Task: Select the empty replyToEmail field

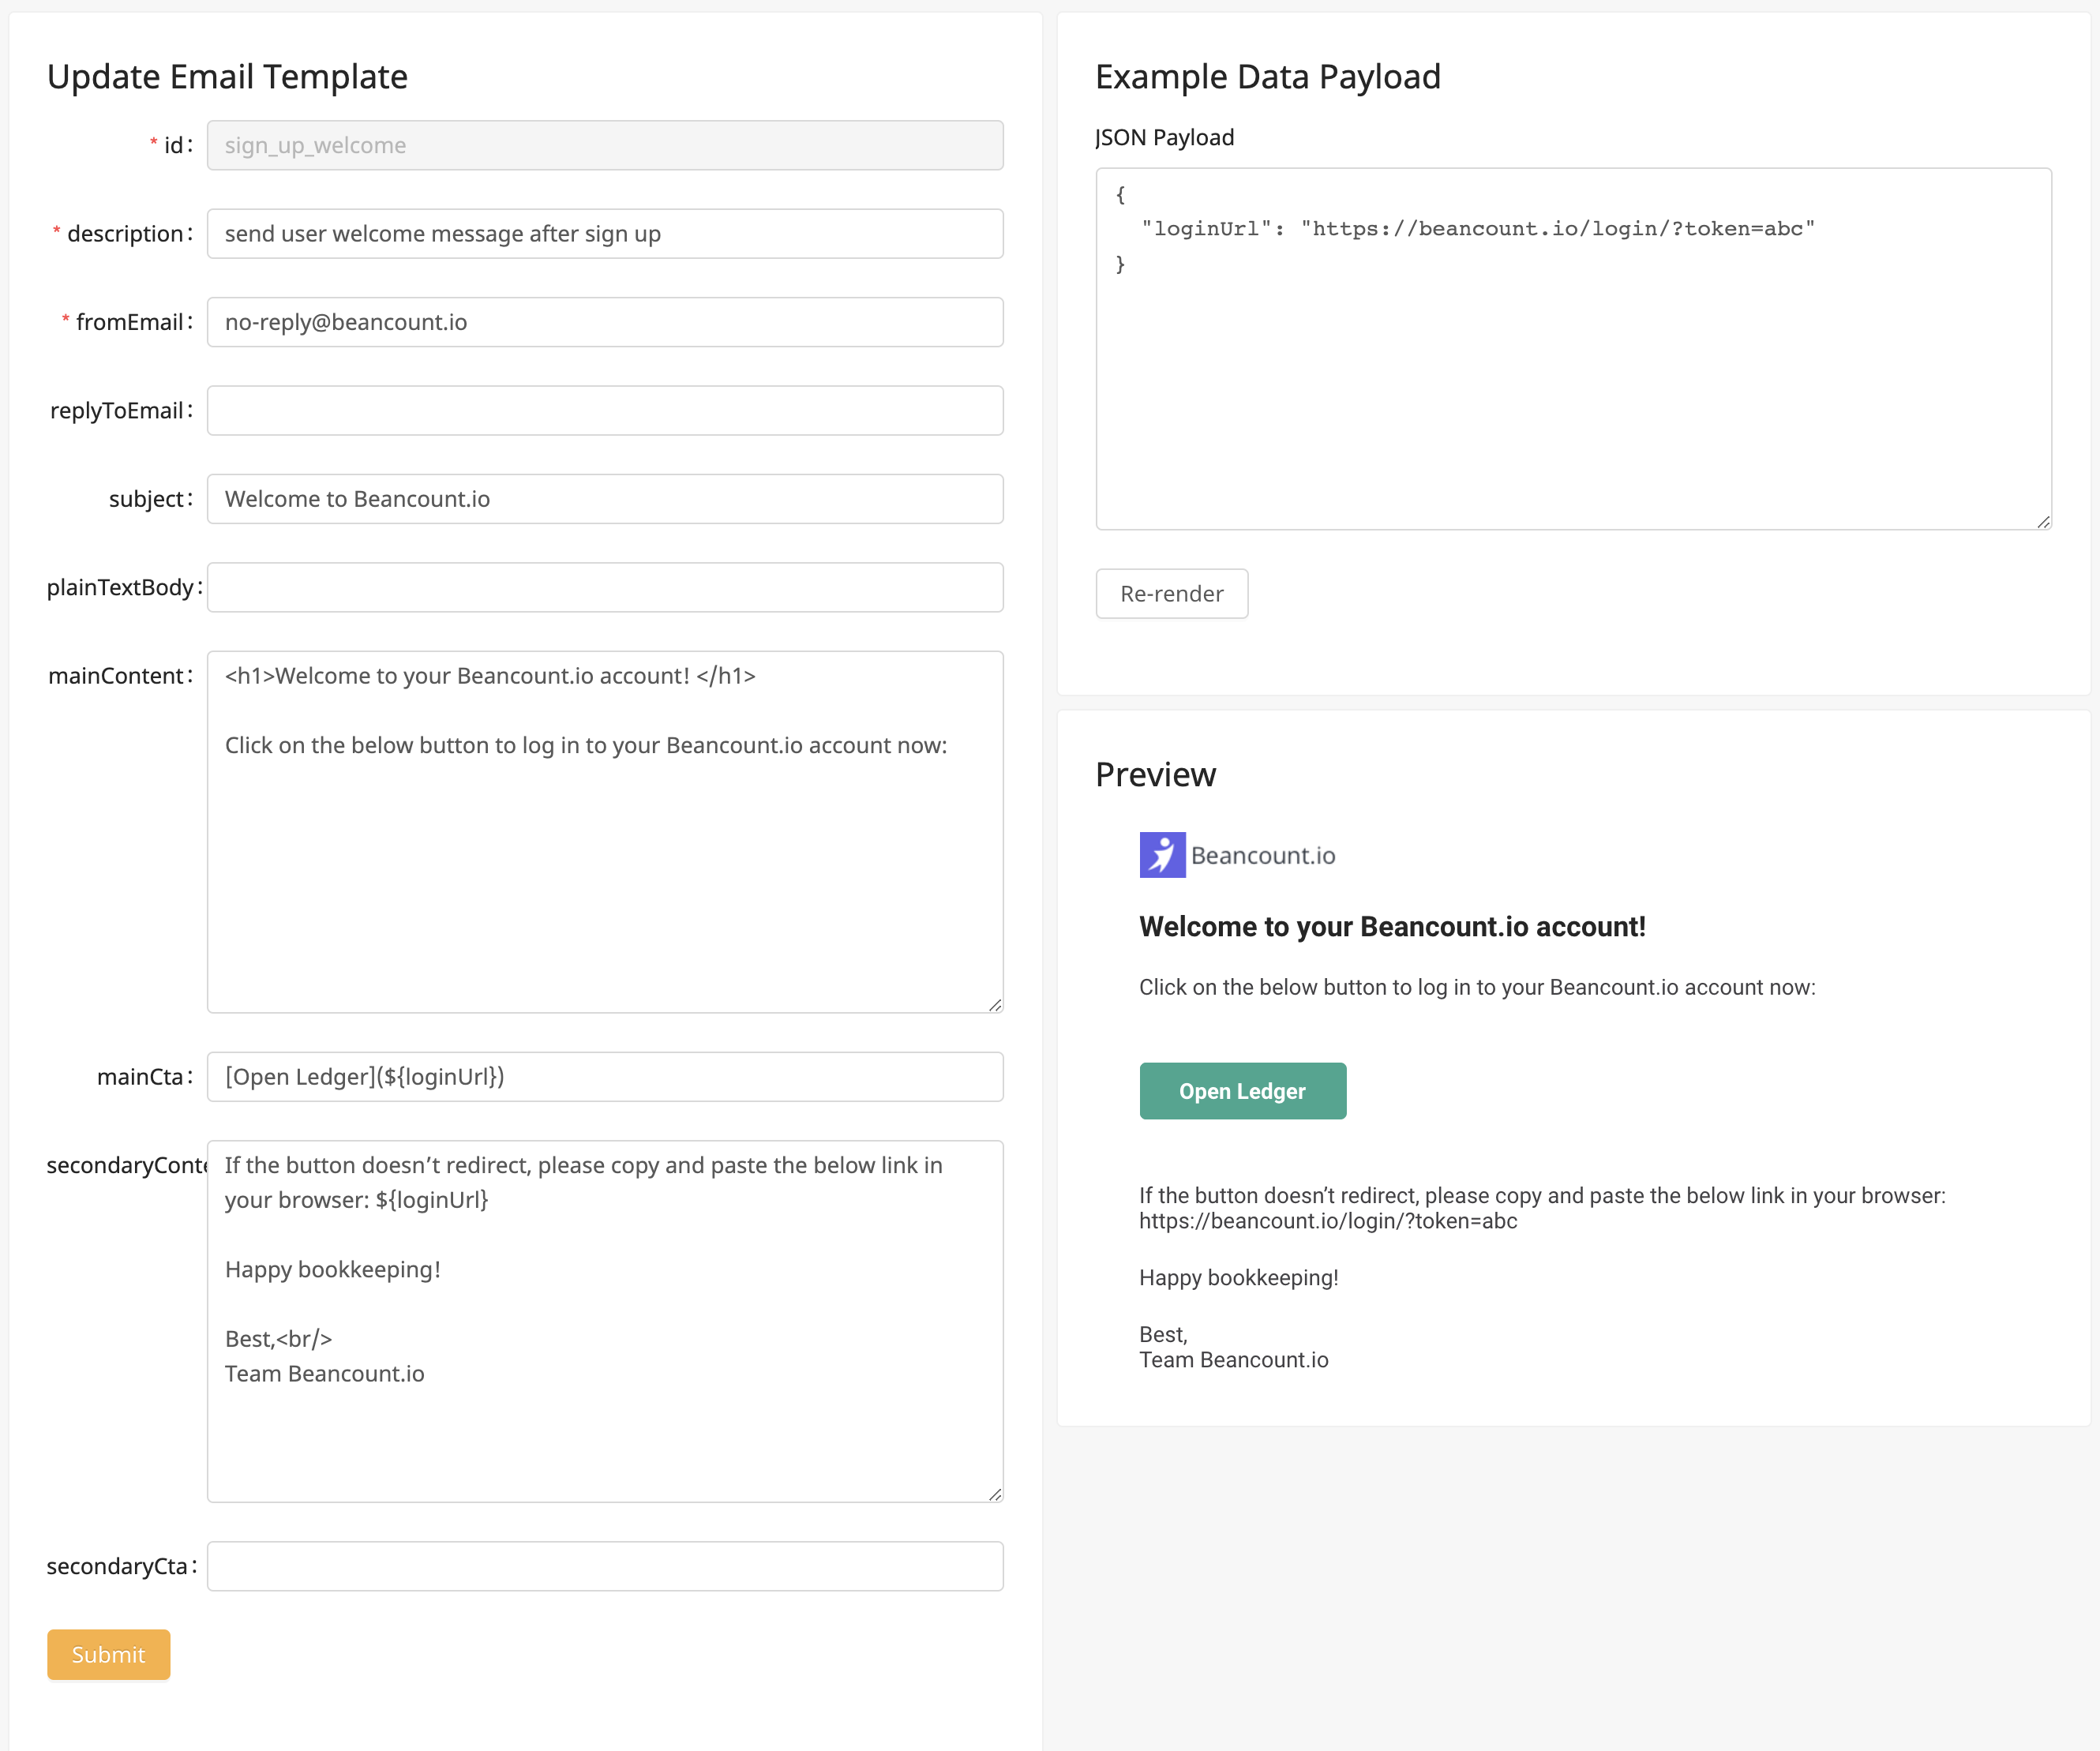Action: click(605, 410)
